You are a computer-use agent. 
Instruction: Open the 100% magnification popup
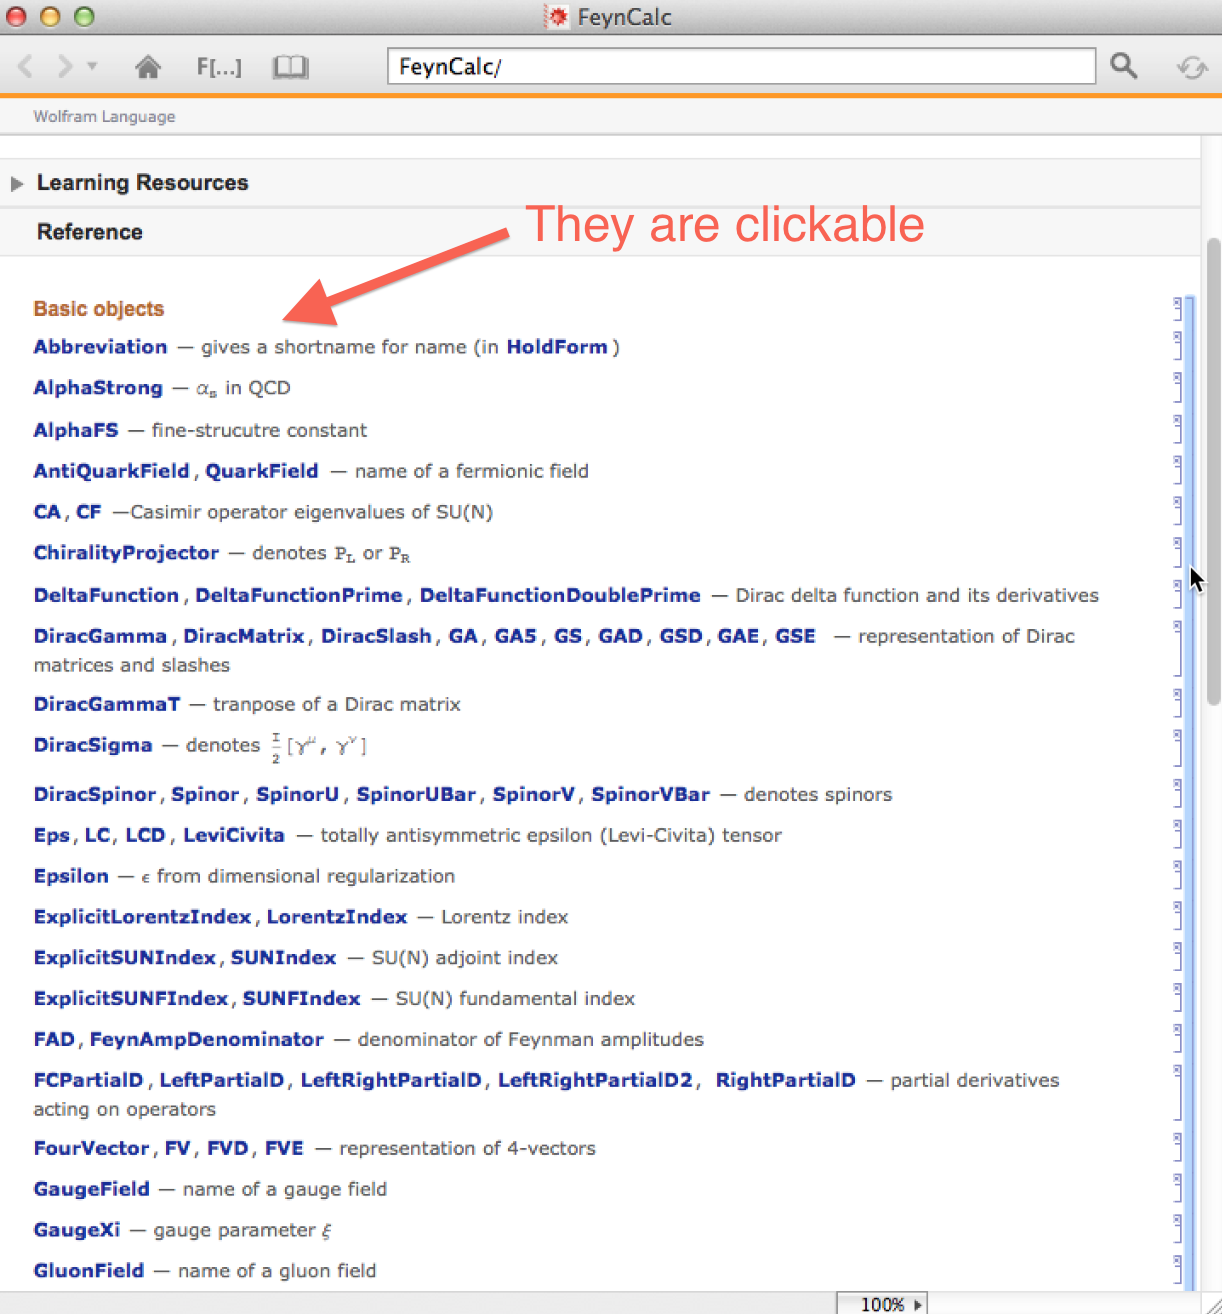tap(882, 1304)
